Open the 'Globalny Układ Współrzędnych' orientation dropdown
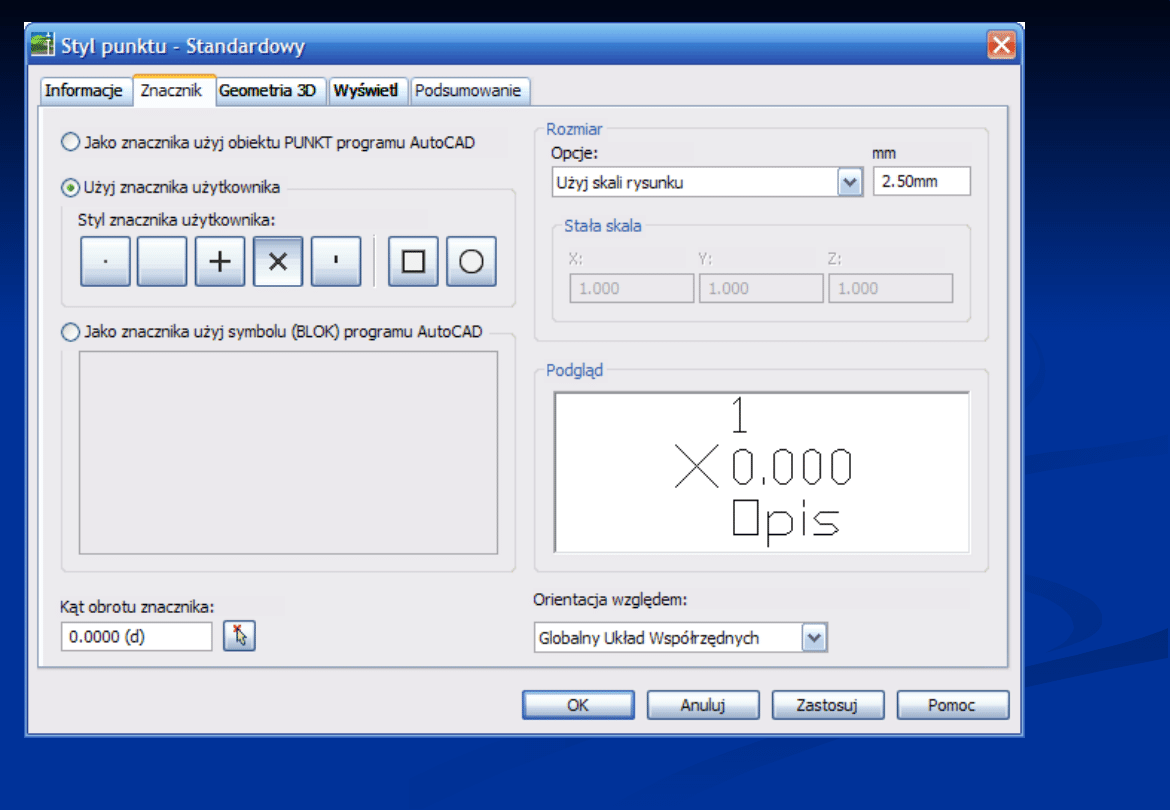This screenshot has height=810, width=1170. tap(814, 638)
